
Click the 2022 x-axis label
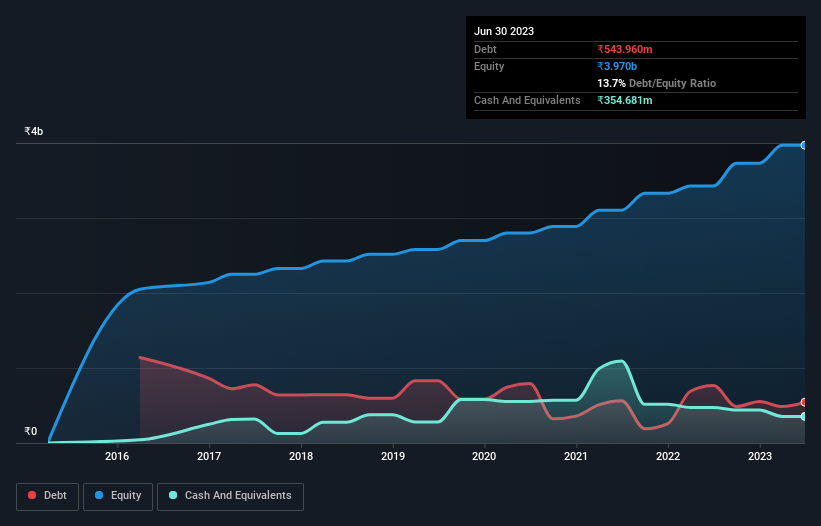pos(668,456)
